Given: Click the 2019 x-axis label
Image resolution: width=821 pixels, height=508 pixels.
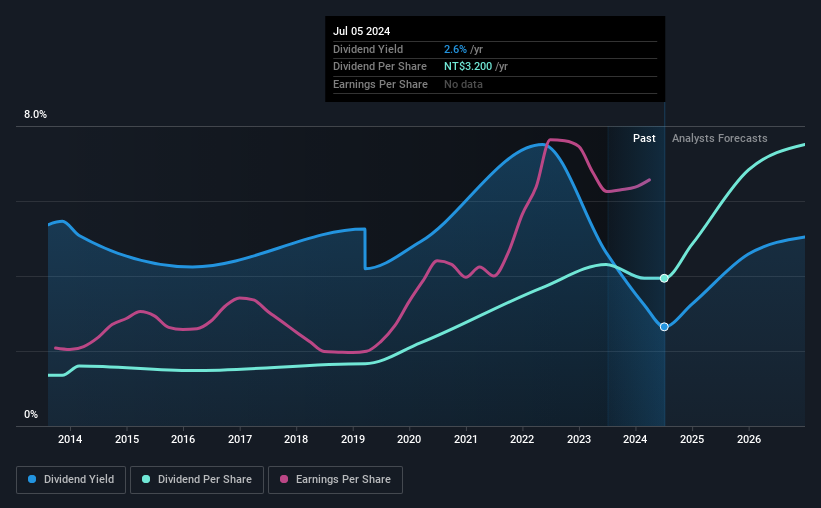Looking at the screenshot, I should (353, 439).
